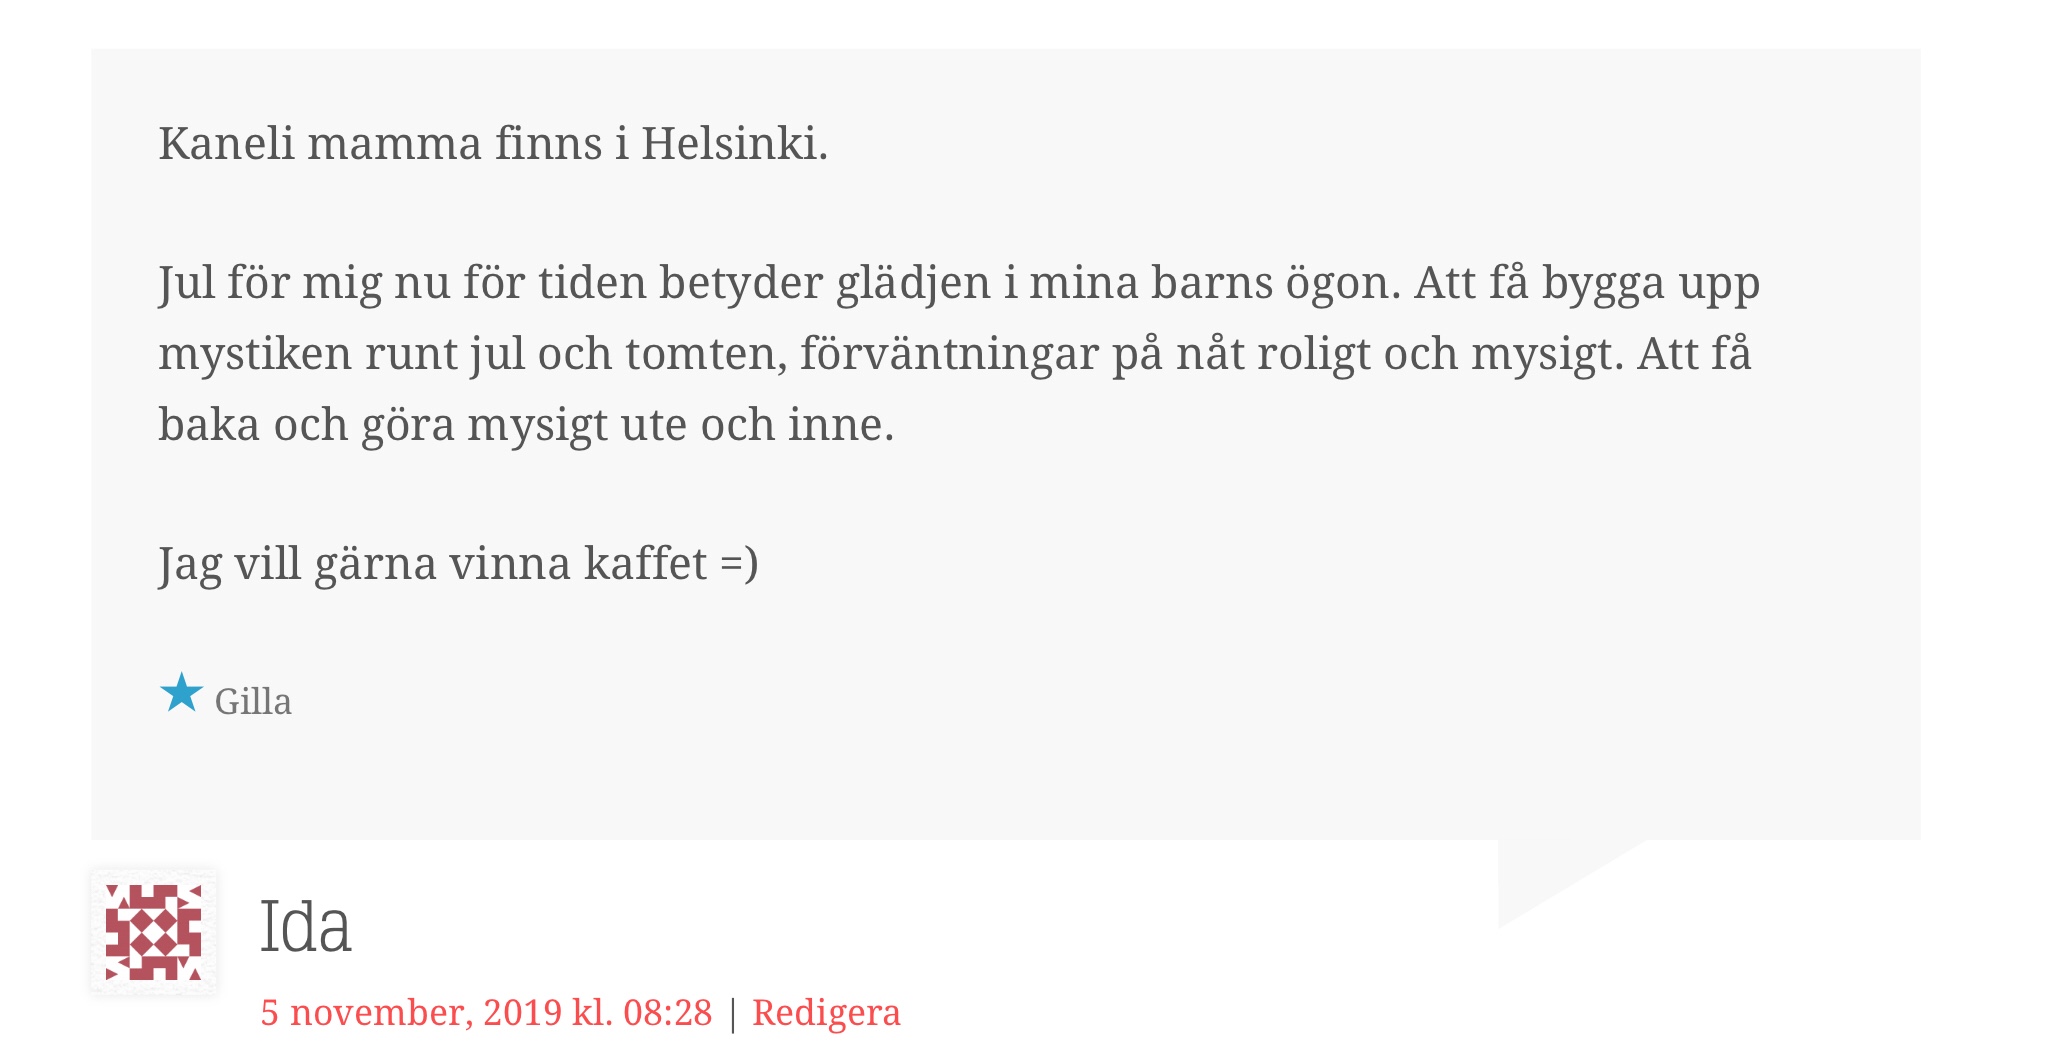
Task: Click the "Kaneli mamma finns i Helsinki." line
Action: pos(493,144)
